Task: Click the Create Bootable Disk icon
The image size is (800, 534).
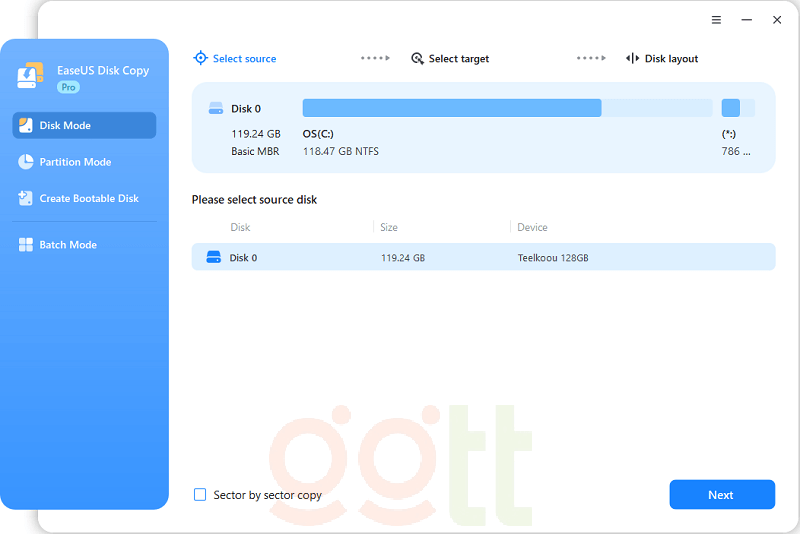Action: [x=26, y=198]
